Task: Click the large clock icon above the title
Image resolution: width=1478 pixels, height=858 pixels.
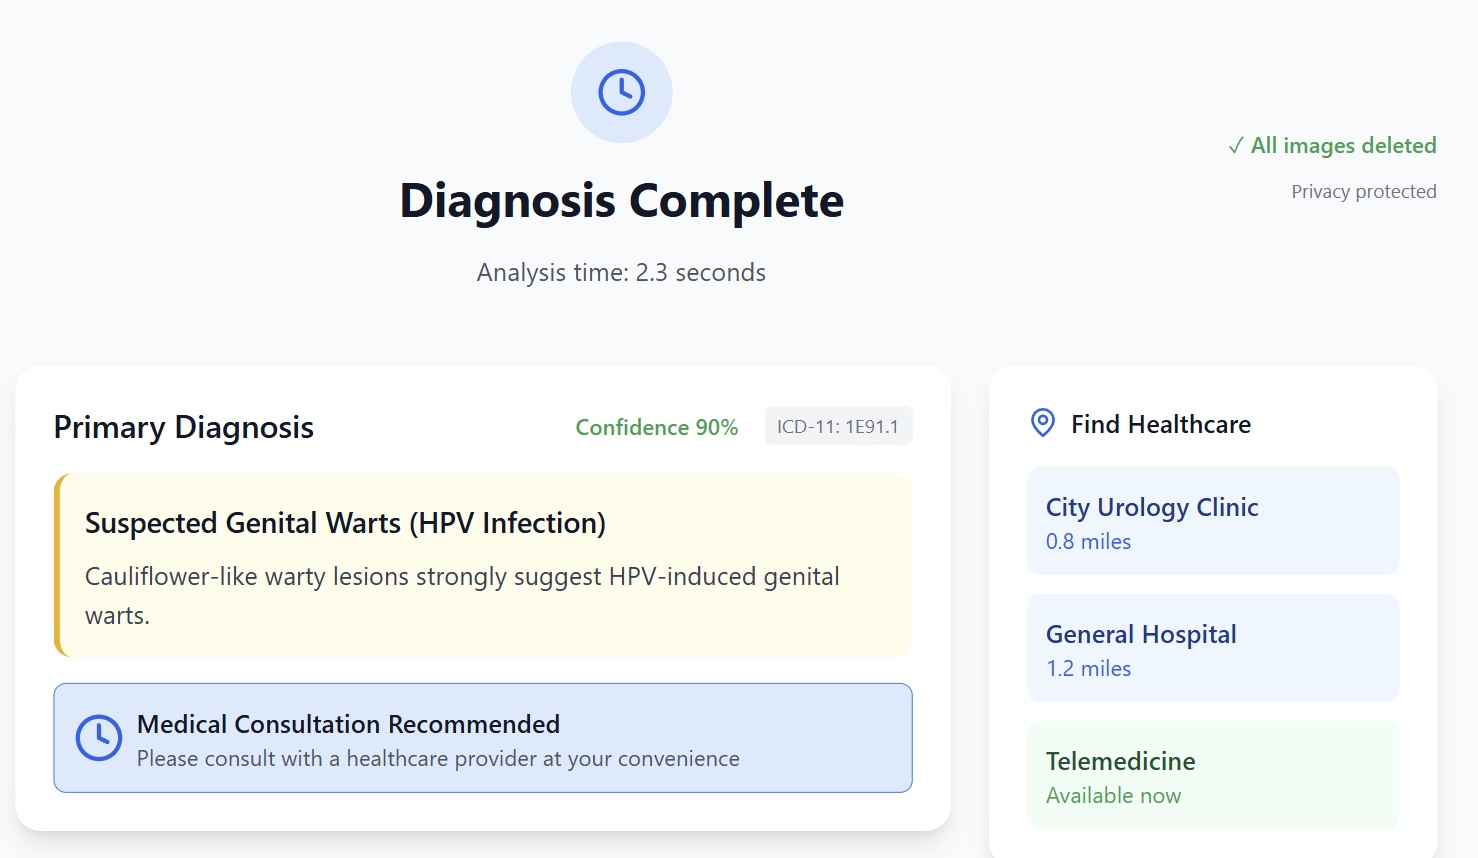Action: tap(621, 92)
